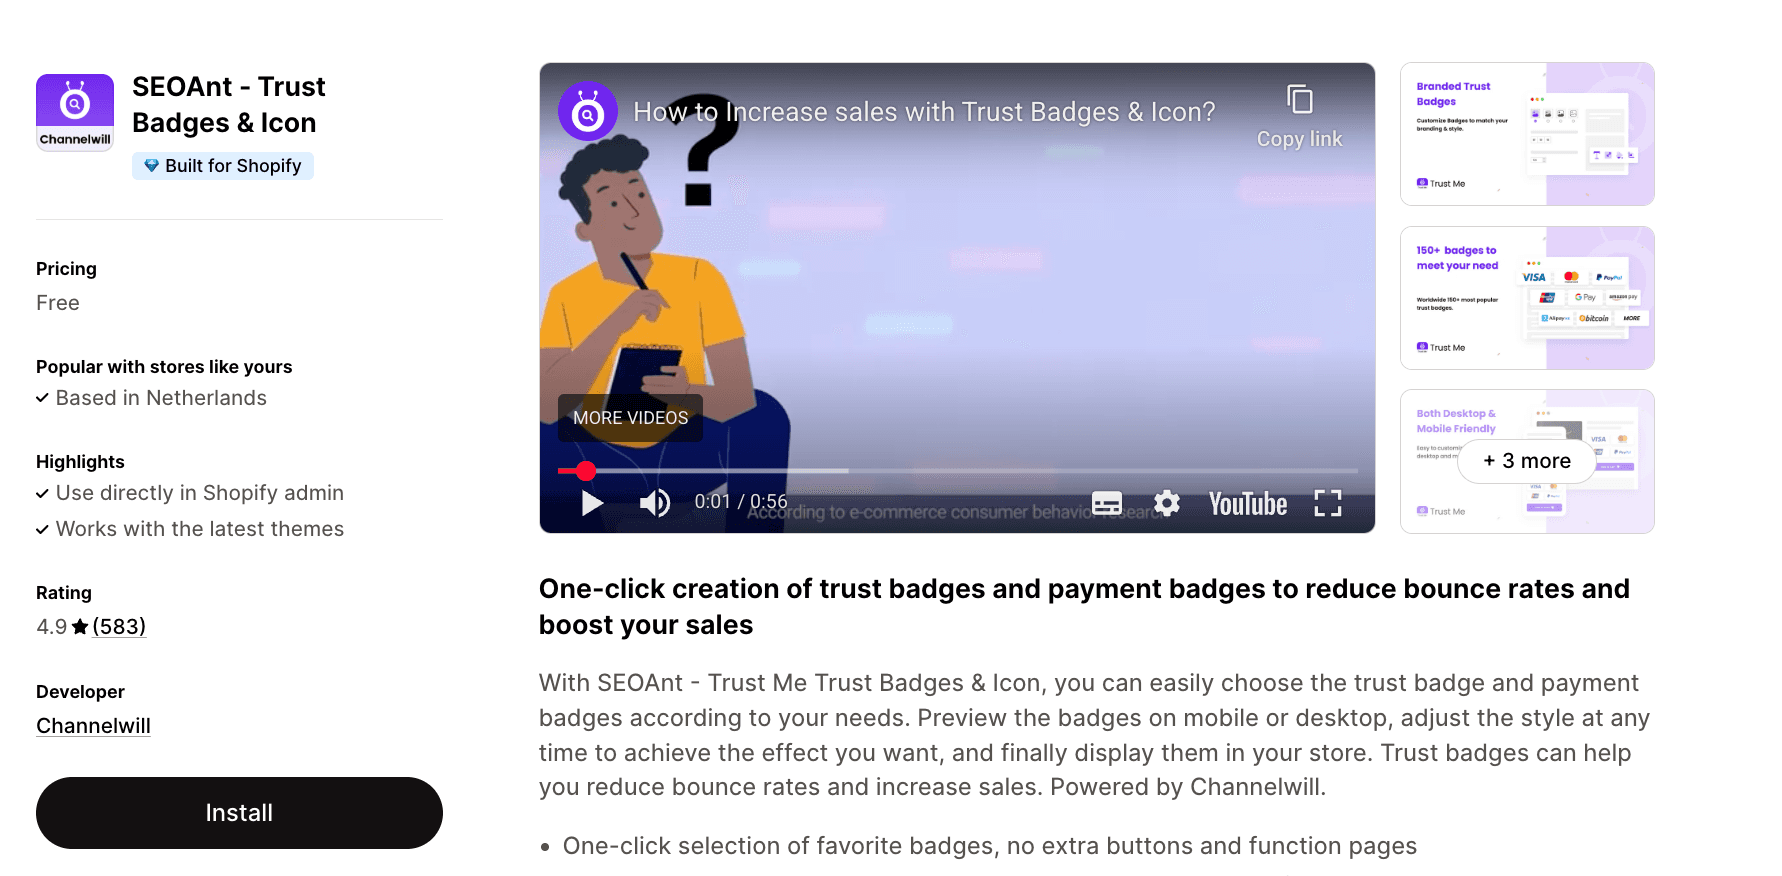Image resolution: width=1782 pixels, height=876 pixels.
Task: Click the Built for Shopify badge
Action: click(222, 165)
